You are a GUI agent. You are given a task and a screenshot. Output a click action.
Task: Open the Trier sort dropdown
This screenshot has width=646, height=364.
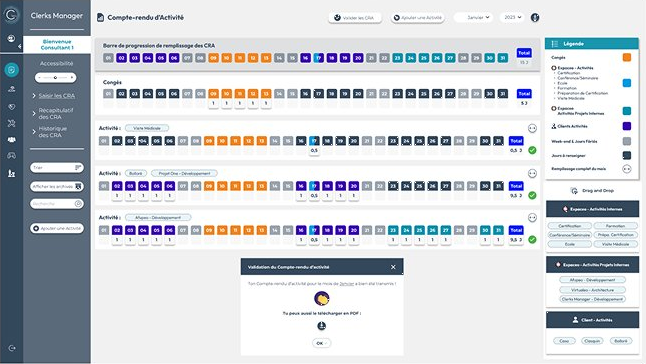pyautogui.click(x=56, y=168)
